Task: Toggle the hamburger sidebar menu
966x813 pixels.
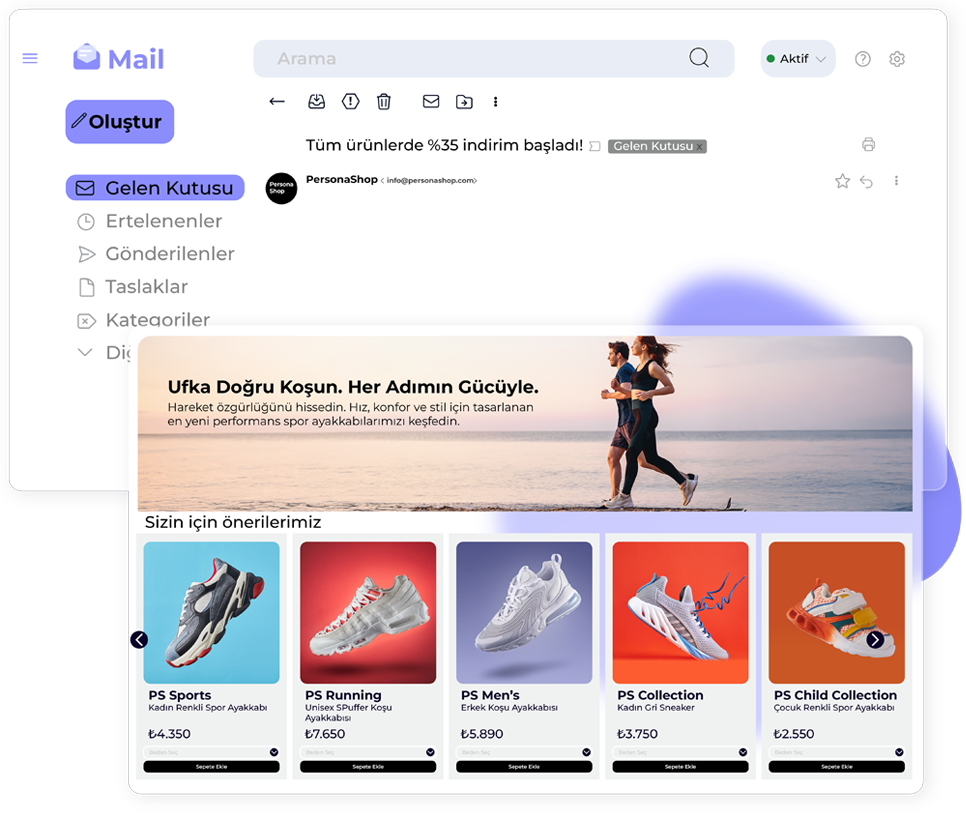Action: [x=30, y=59]
